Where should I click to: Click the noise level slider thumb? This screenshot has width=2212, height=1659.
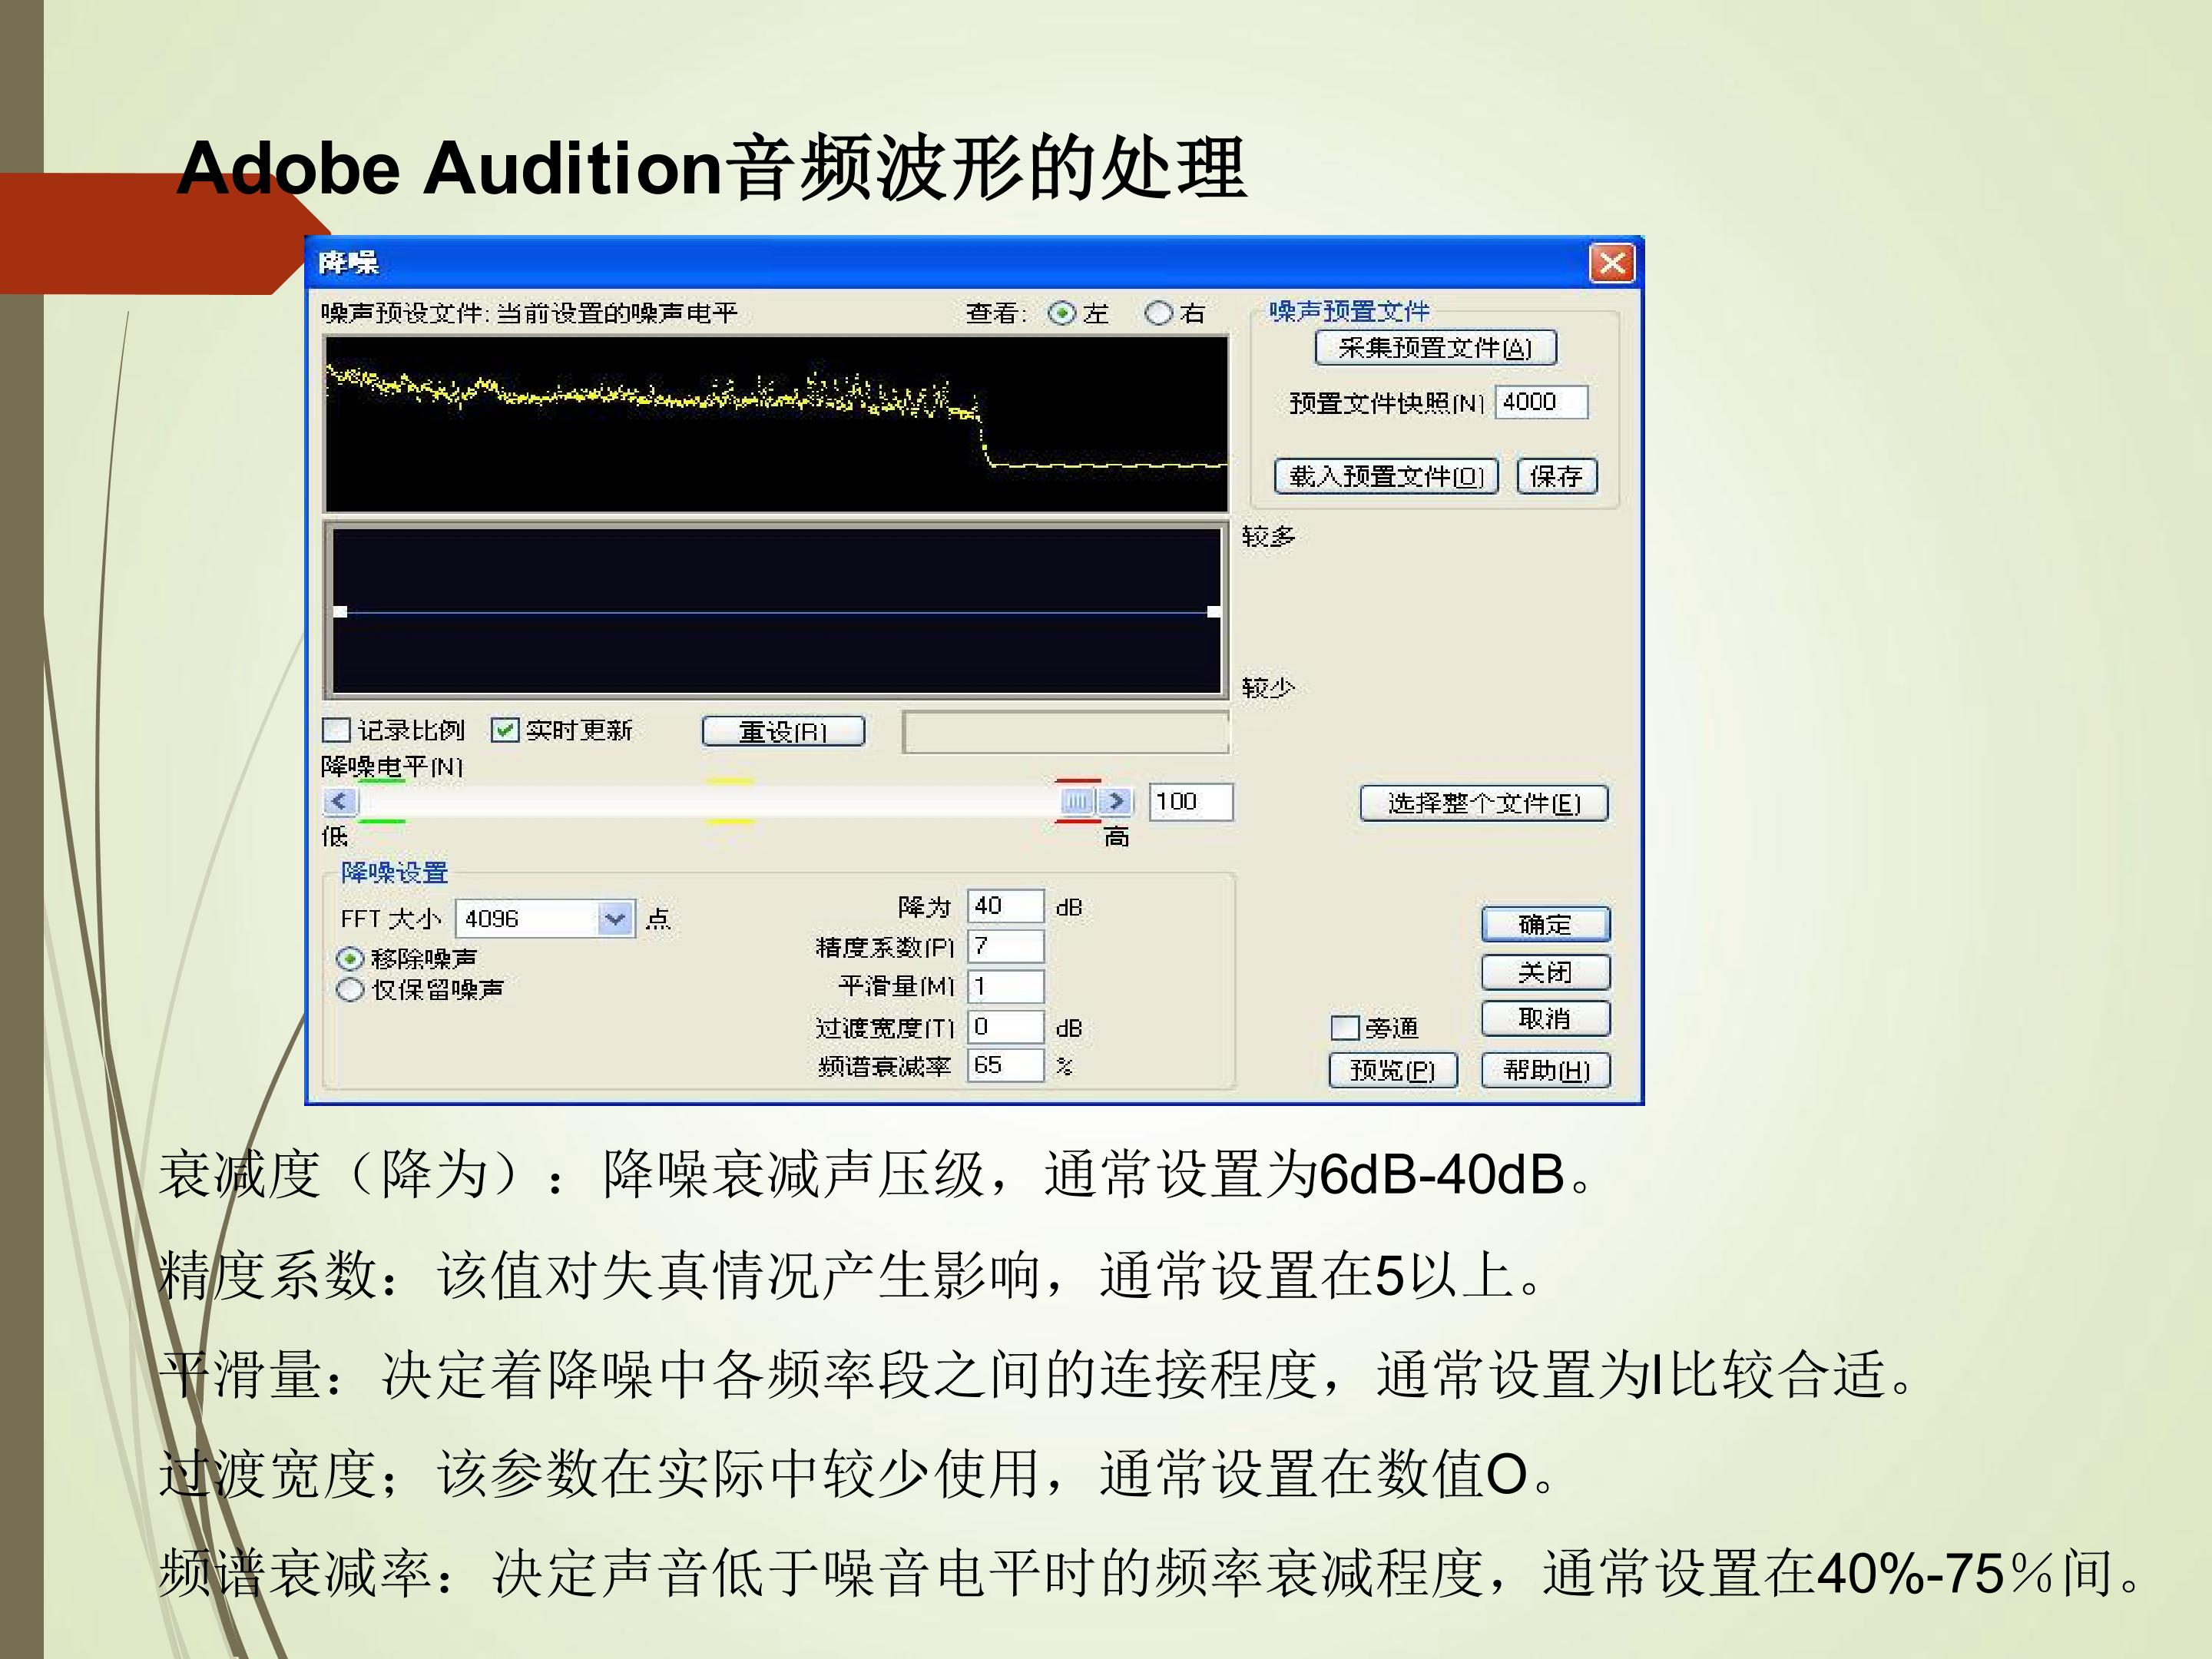point(1078,801)
